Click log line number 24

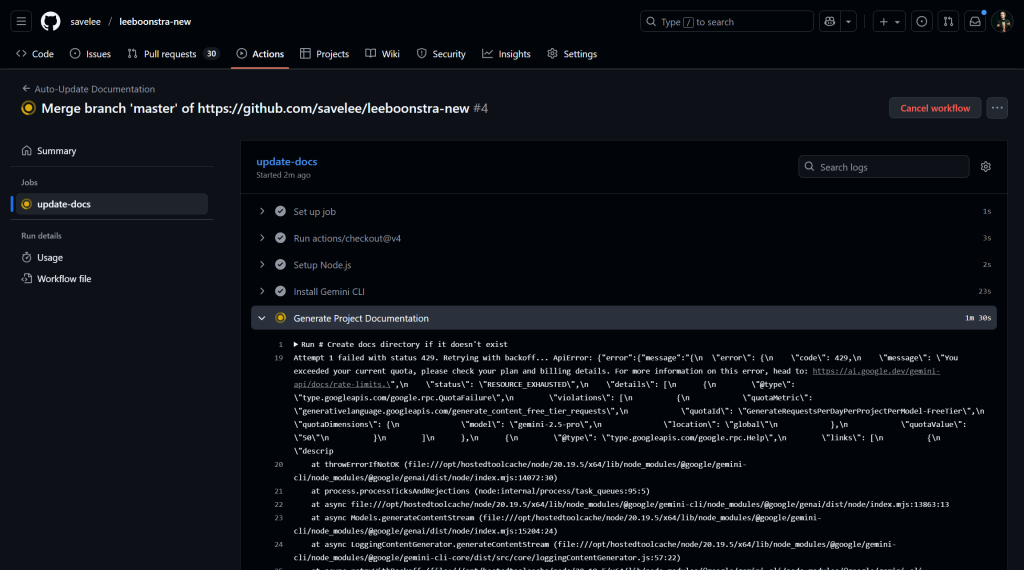(279, 545)
